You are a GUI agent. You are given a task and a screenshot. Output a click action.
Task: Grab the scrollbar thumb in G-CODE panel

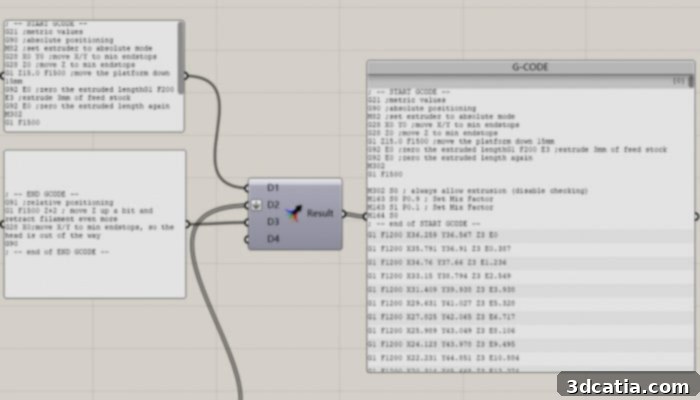point(691,81)
